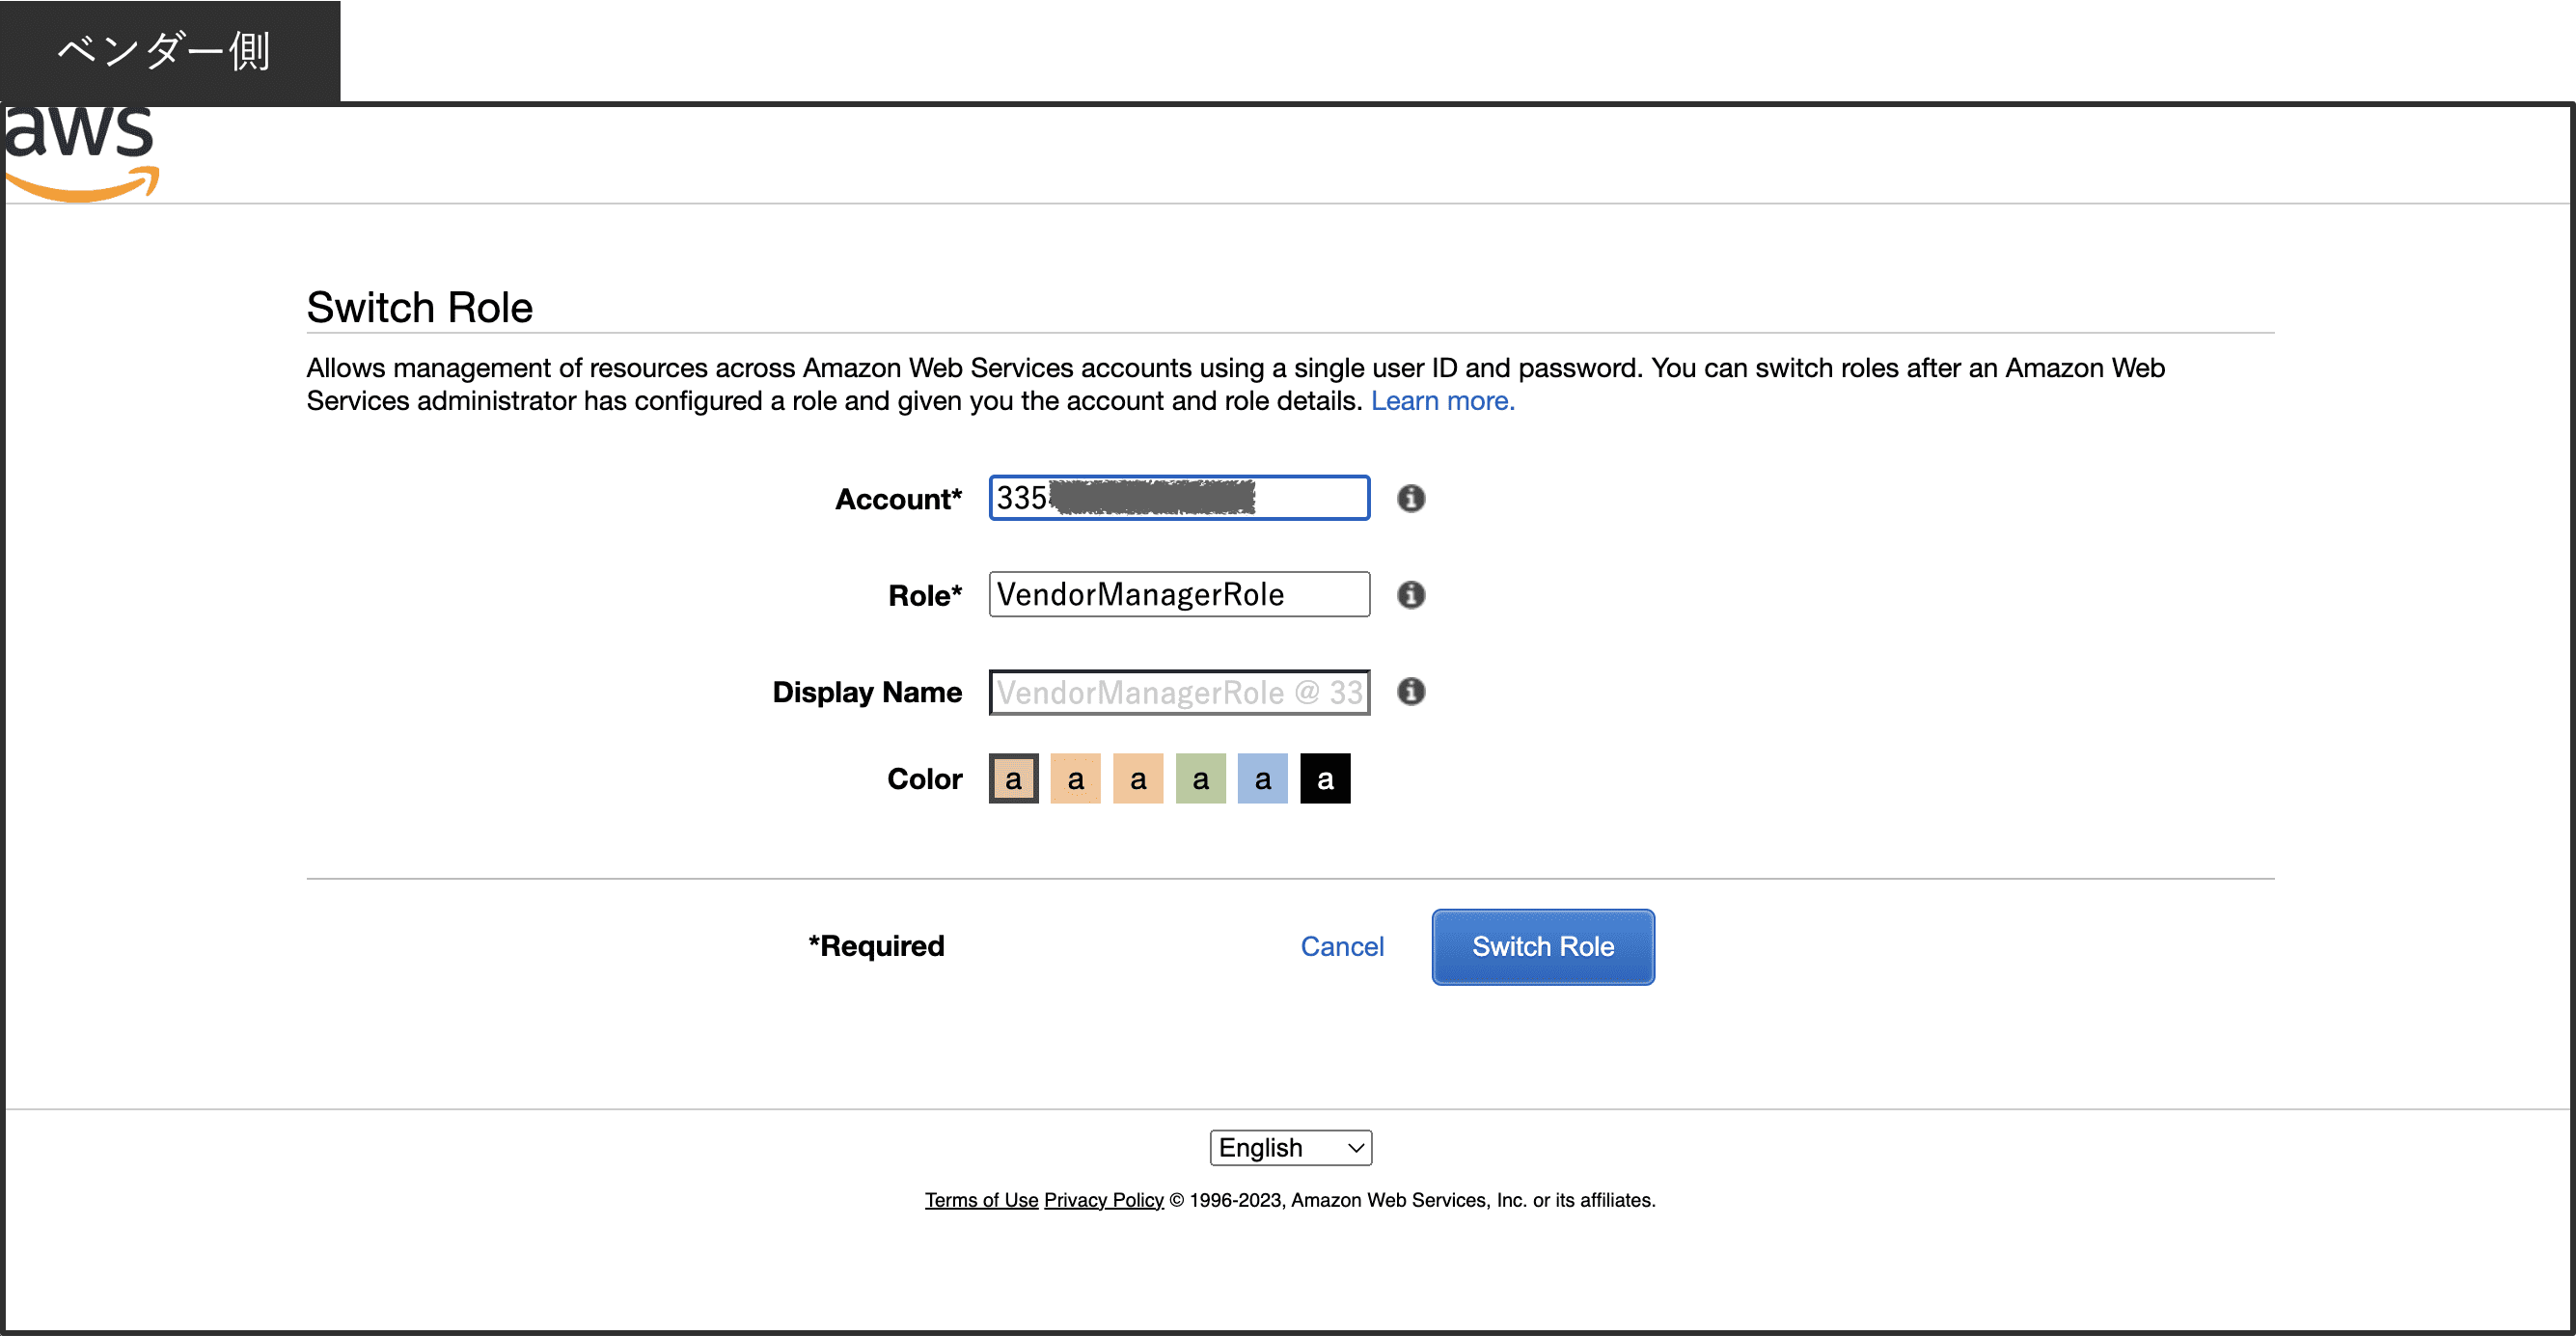
Task: Open the Learn more link
Action: click(1442, 401)
